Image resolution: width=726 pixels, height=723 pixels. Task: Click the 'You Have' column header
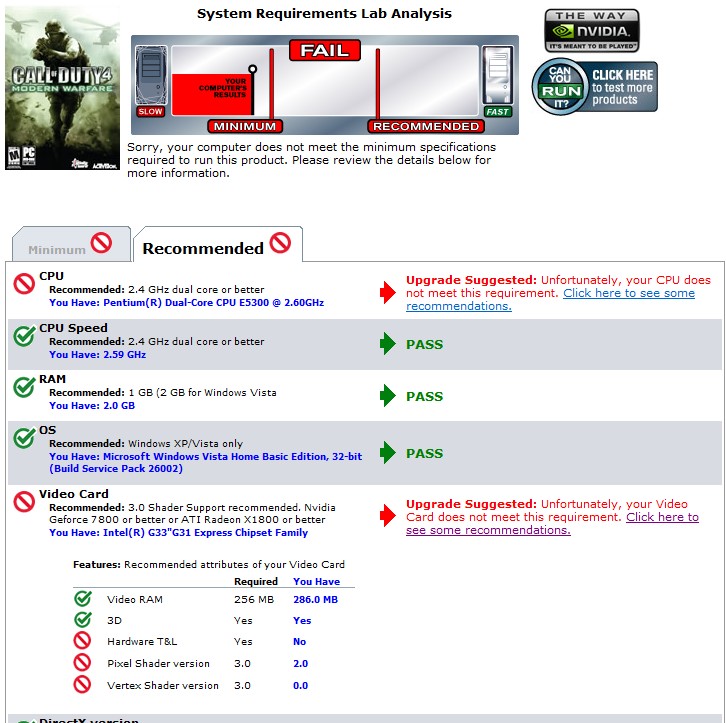click(317, 581)
